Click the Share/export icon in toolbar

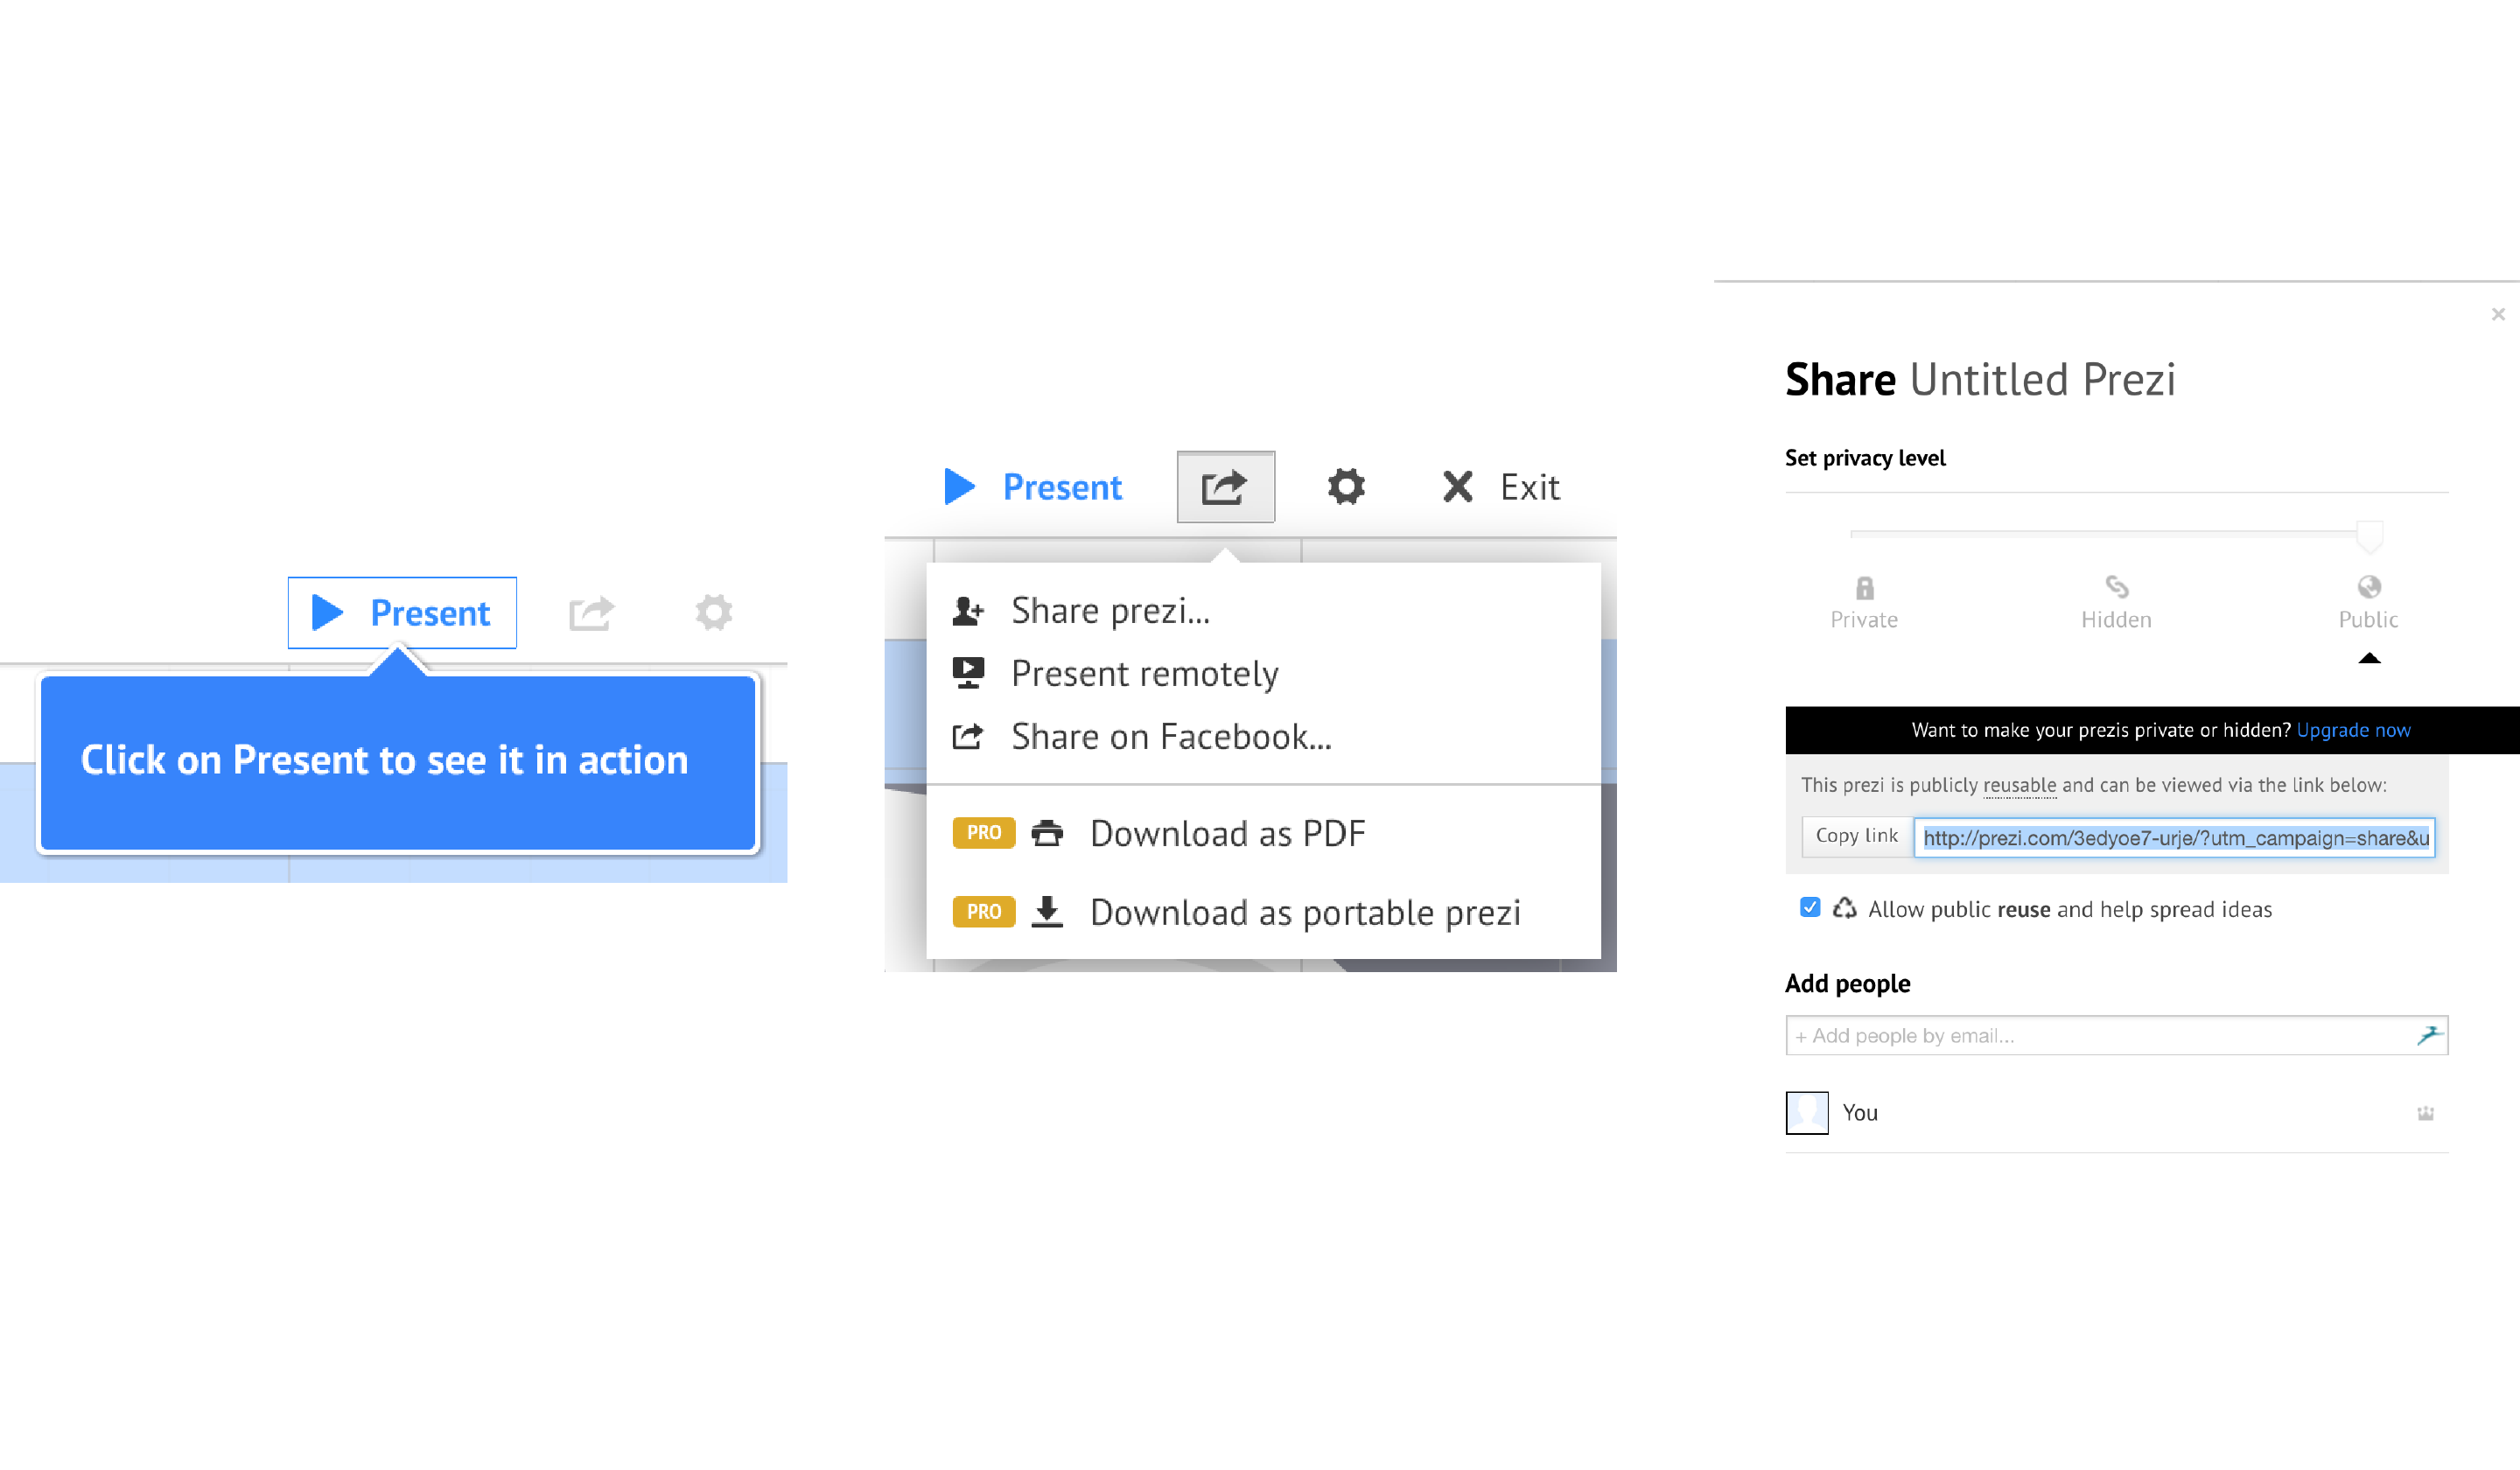click(x=1225, y=486)
